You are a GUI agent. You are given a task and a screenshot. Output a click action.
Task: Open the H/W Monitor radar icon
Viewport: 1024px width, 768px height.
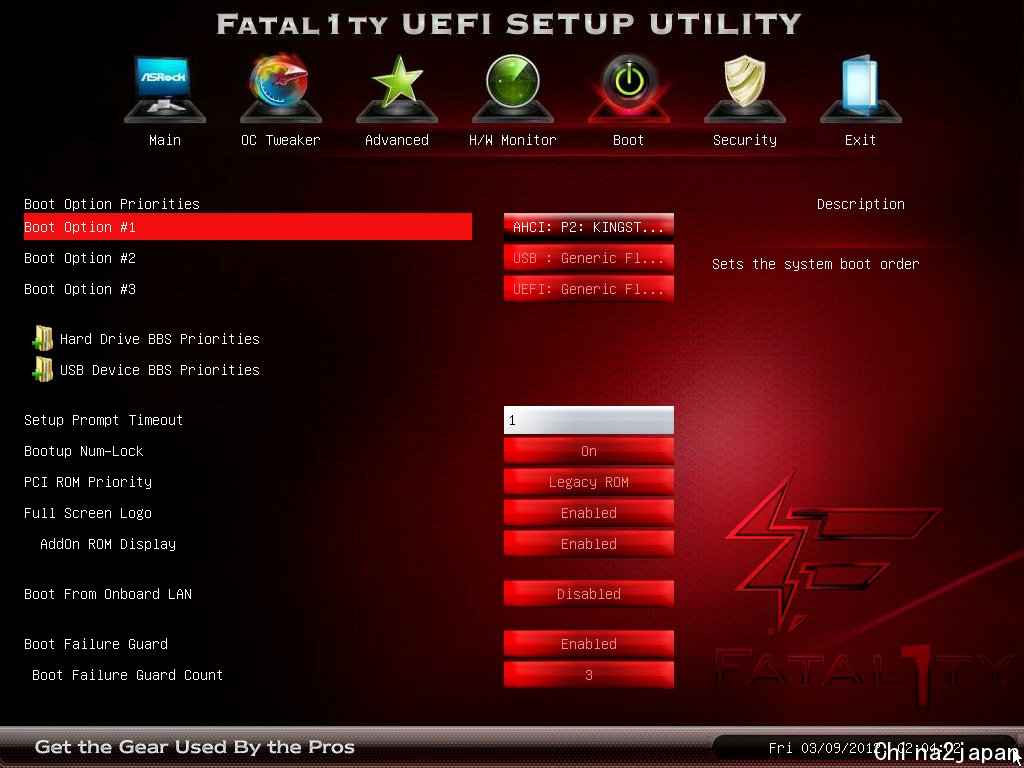tap(513, 88)
